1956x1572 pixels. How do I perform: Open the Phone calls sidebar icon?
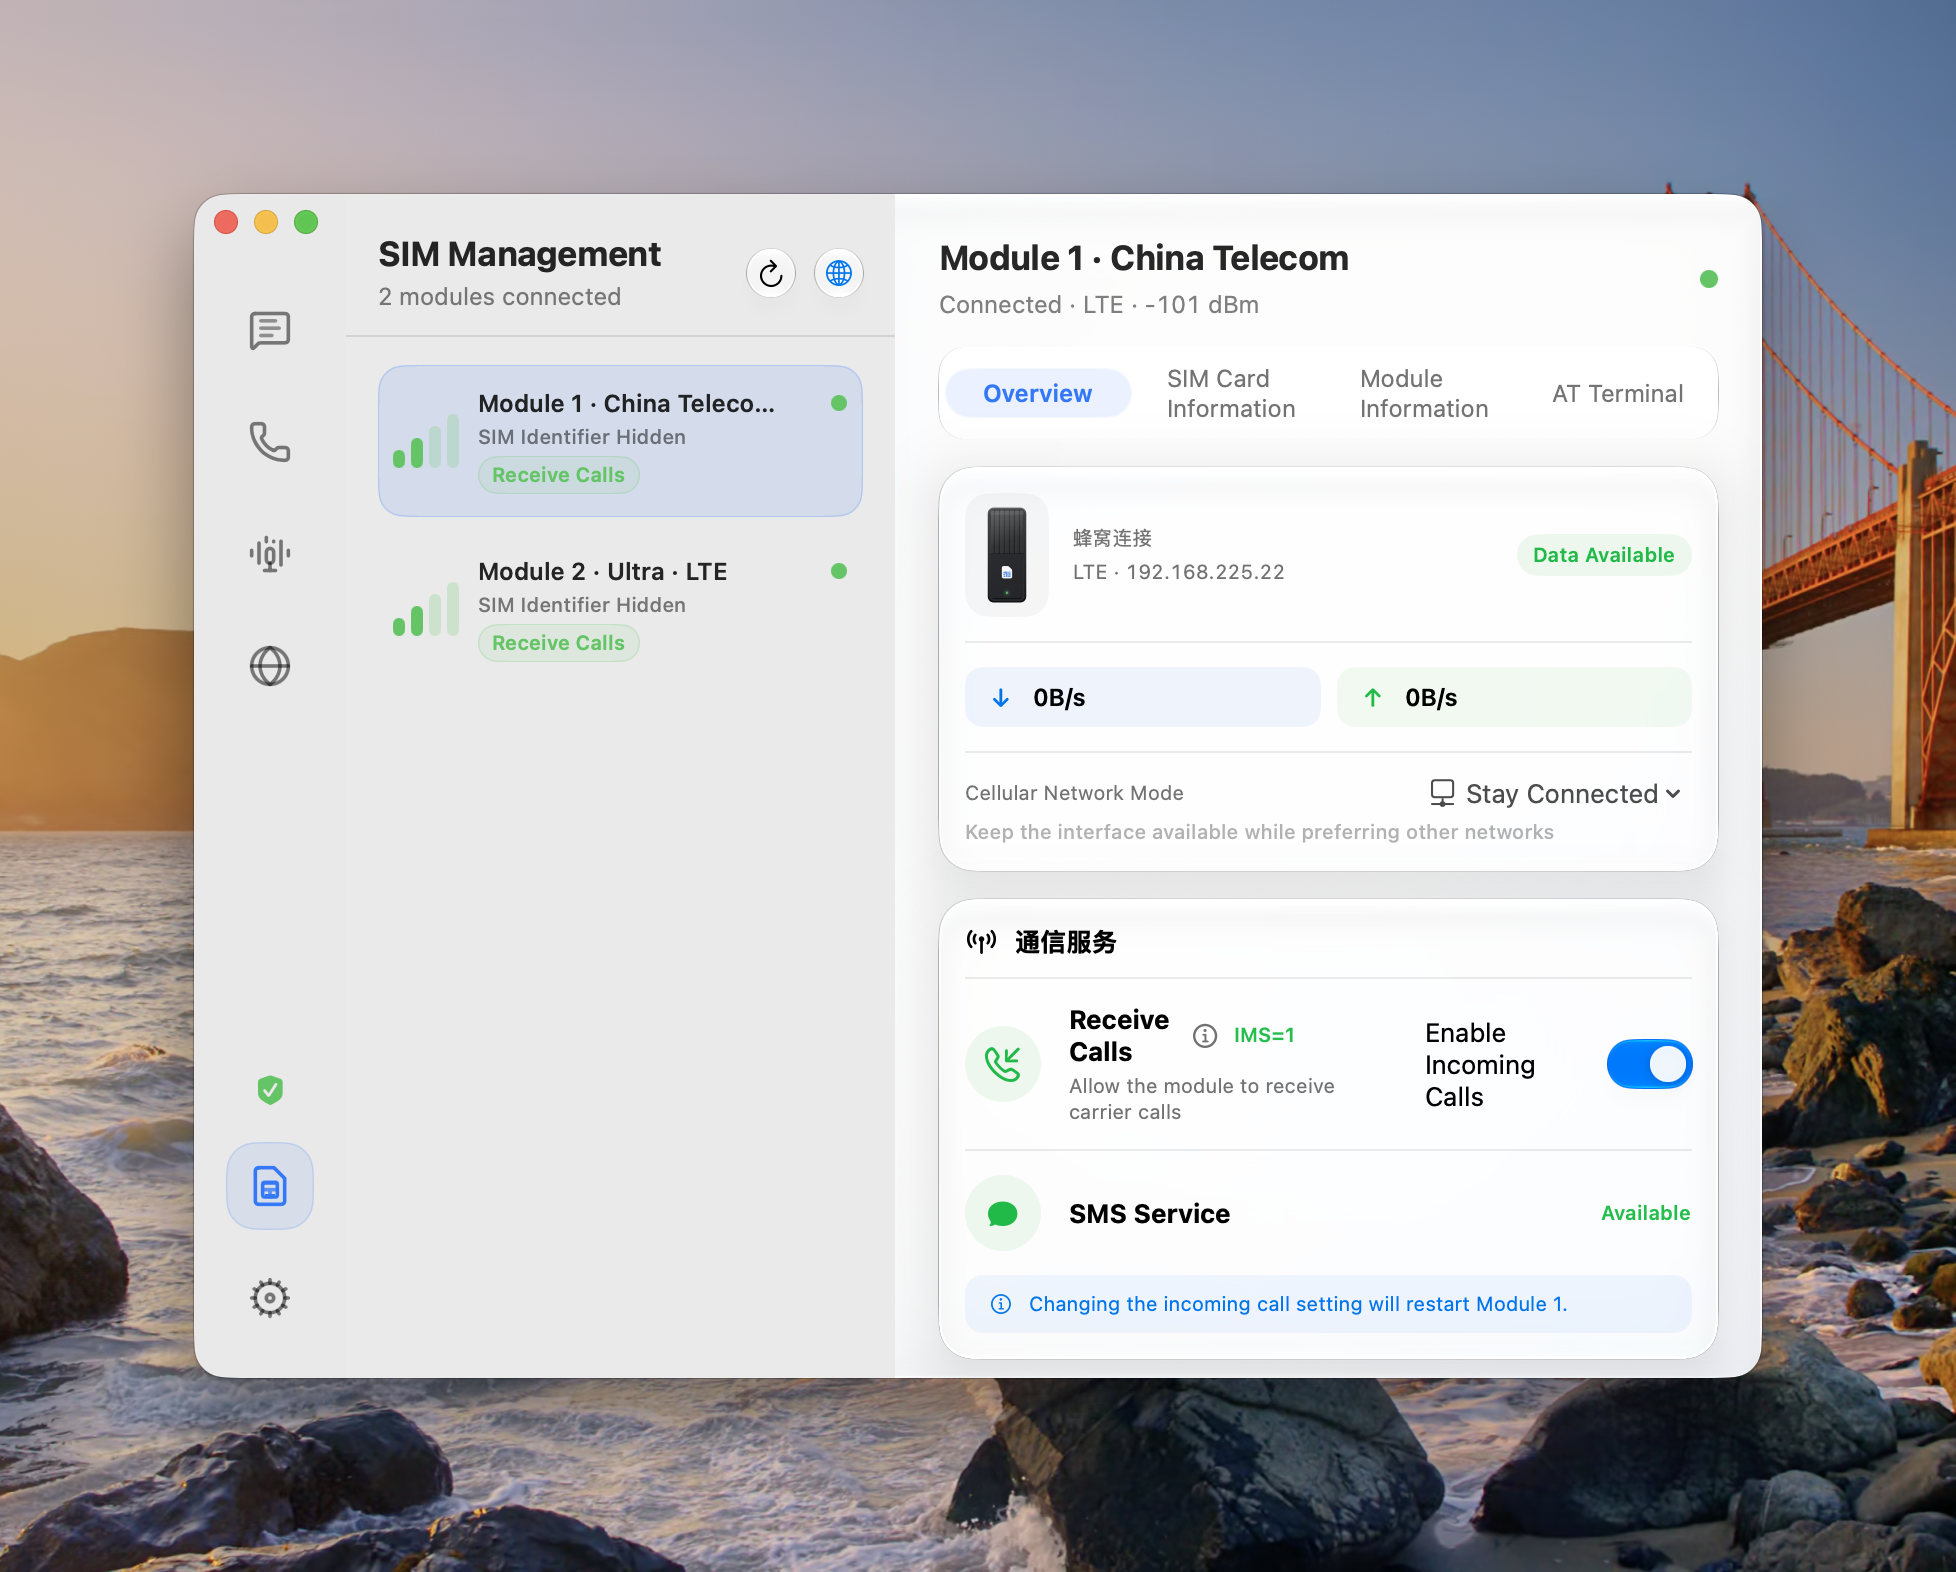coord(269,442)
